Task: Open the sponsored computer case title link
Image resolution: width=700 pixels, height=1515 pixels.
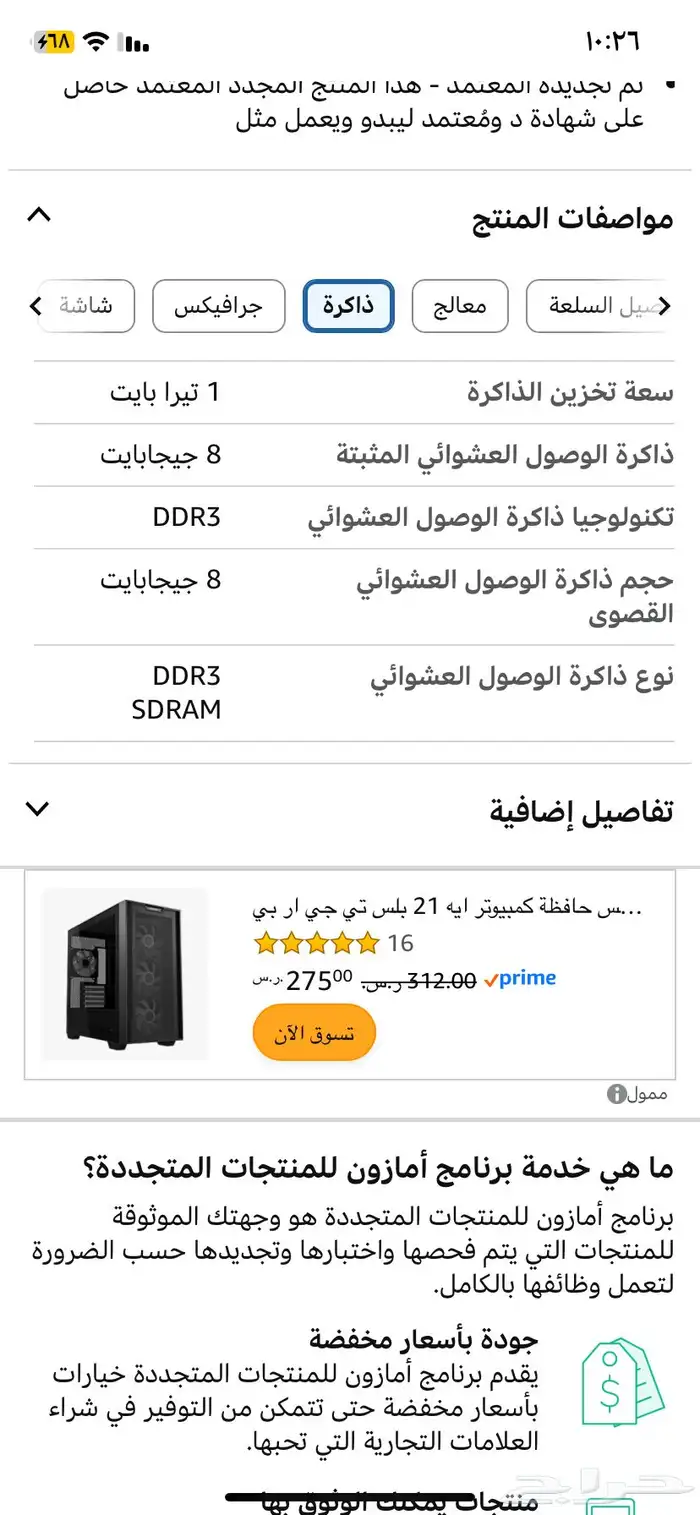Action: (447, 909)
